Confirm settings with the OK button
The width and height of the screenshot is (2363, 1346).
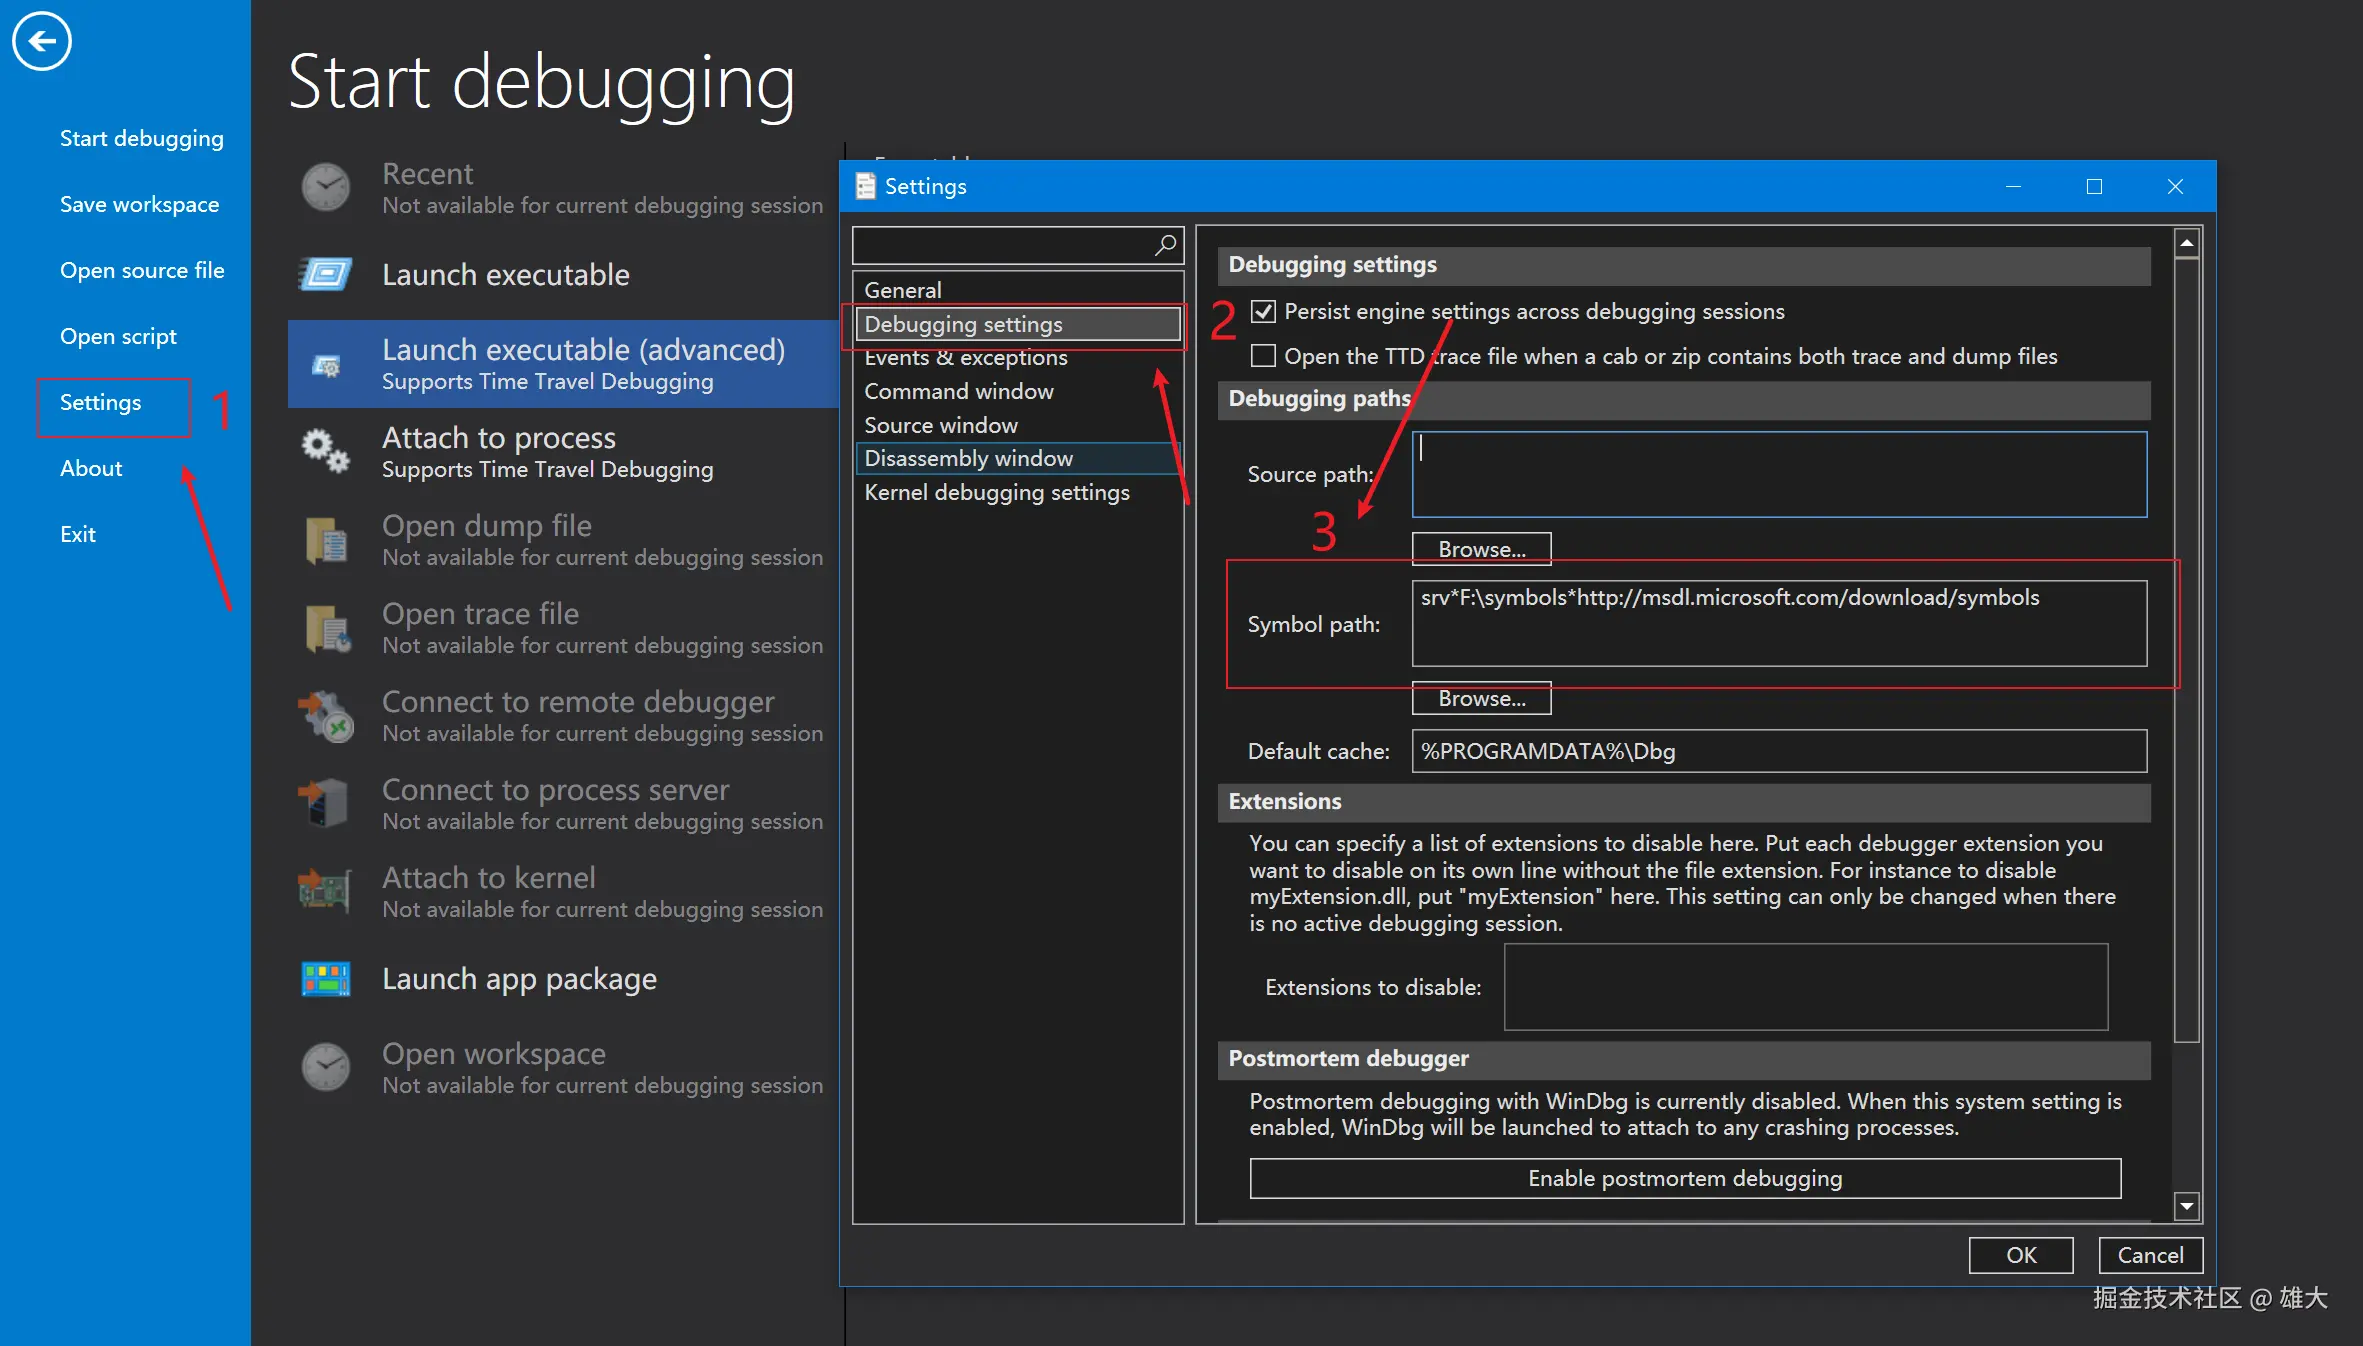click(x=2020, y=1255)
